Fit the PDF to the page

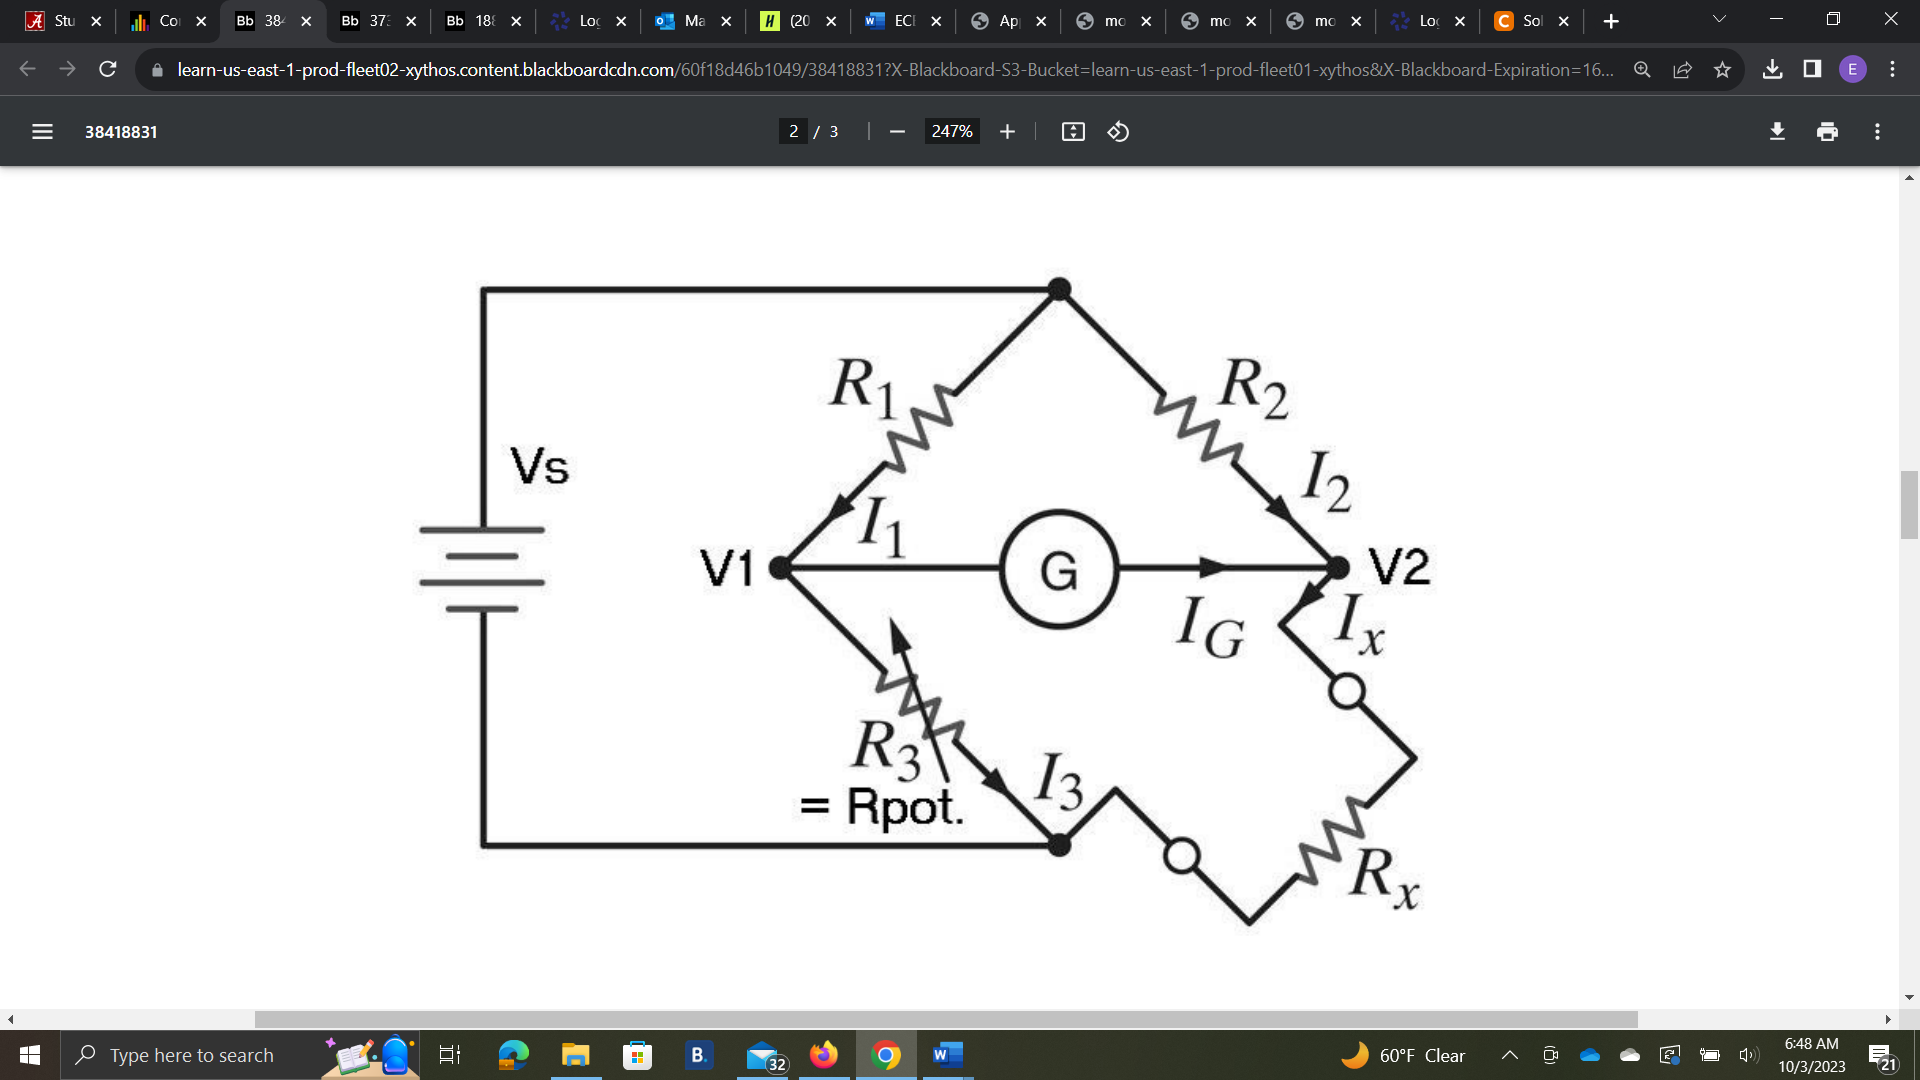1072,131
